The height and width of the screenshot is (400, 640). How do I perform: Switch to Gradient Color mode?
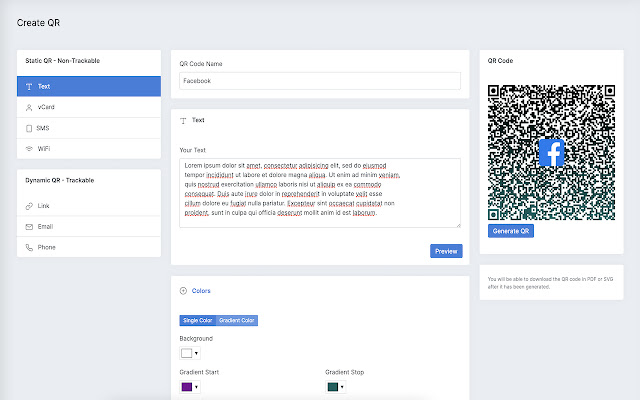point(237,320)
